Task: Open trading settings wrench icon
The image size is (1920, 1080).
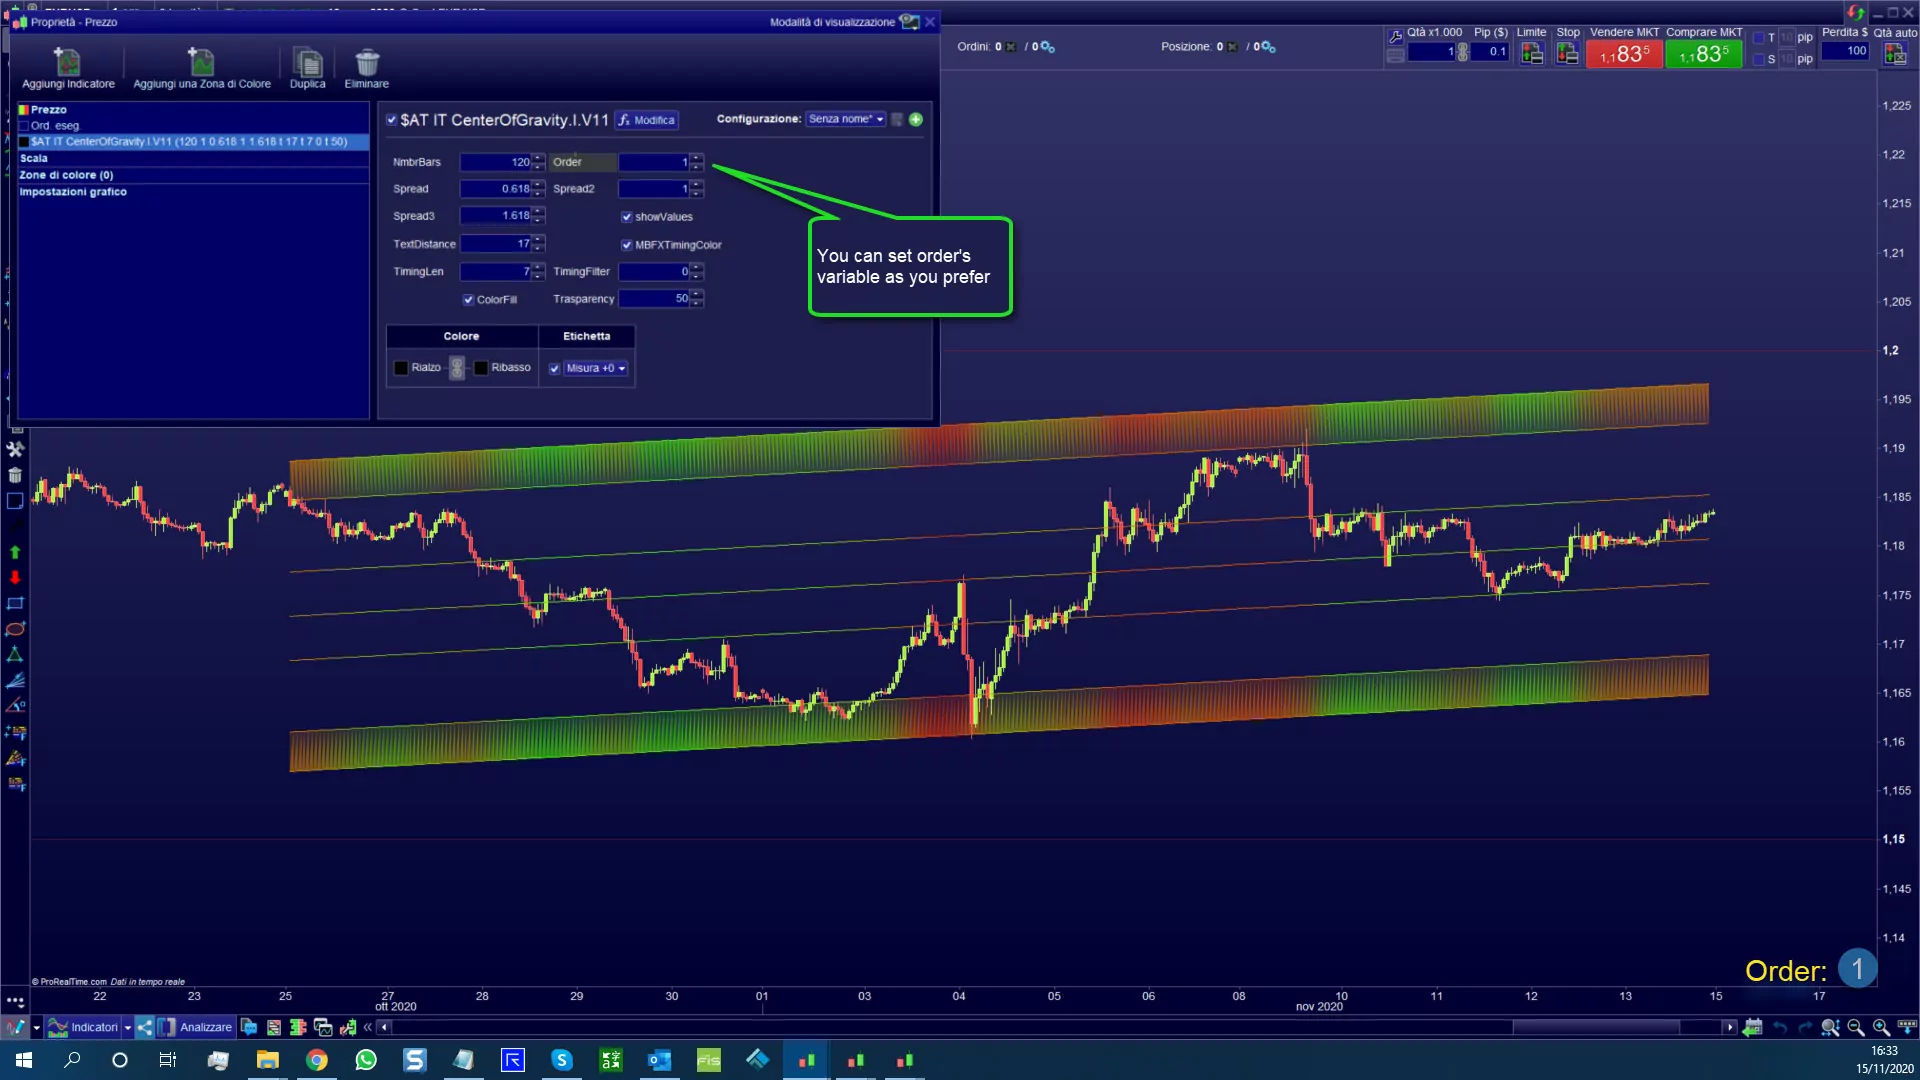Action: click(x=1395, y=36)
